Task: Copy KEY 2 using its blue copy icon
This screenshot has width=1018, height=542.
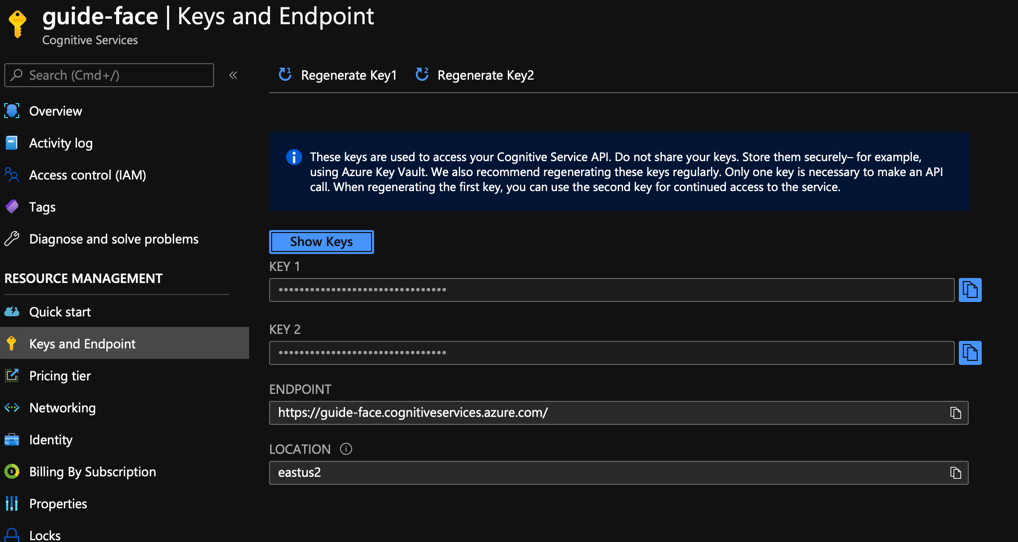Action: pyautogui.click(x=970, y=352)
